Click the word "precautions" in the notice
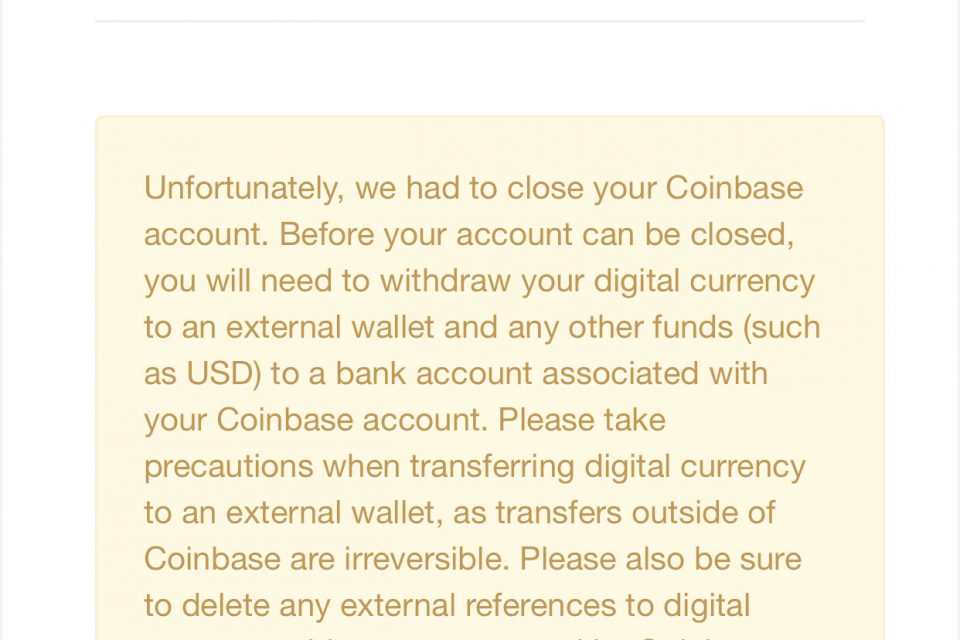Screen dimensions: 960x640 [x=228, y=467]
